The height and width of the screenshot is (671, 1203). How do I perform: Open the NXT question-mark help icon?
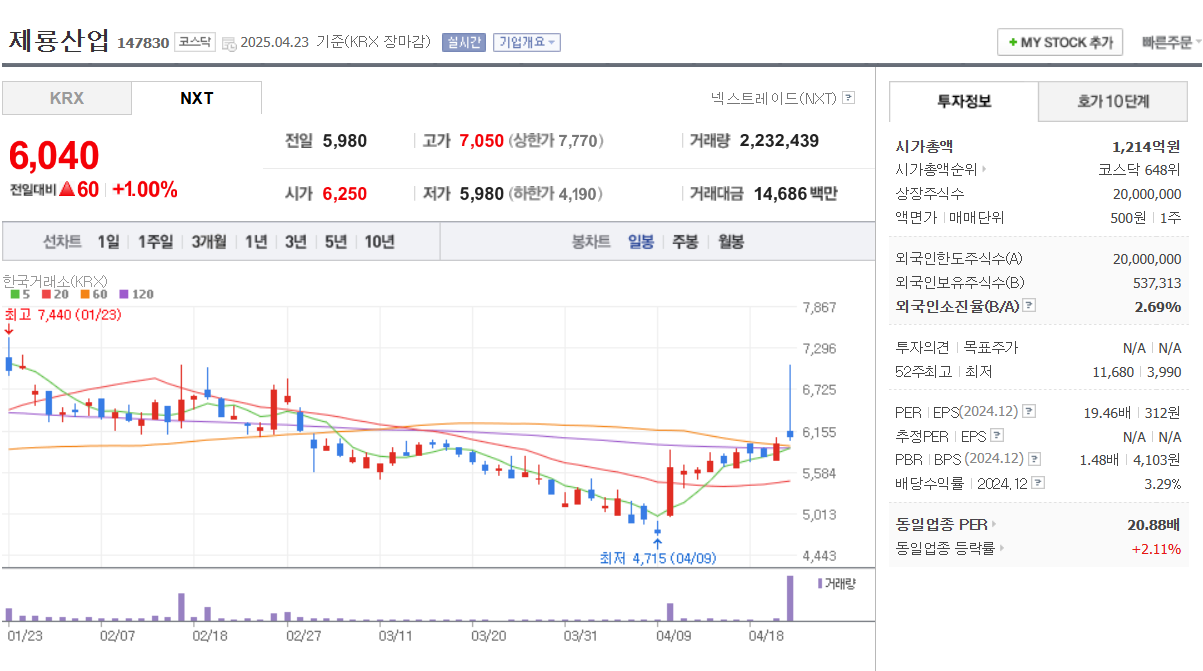click(848, 96)
